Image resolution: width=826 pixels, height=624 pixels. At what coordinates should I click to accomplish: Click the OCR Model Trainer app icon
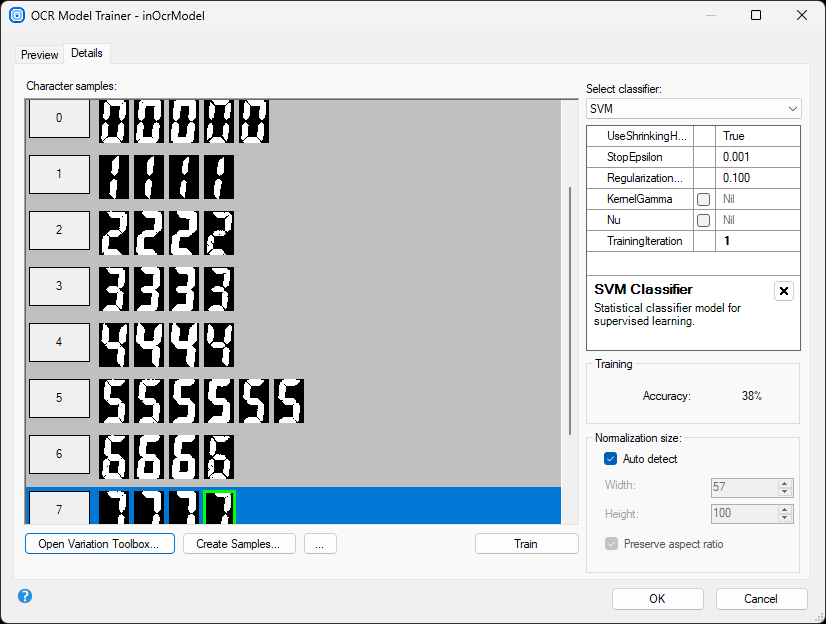pos(16,16)
